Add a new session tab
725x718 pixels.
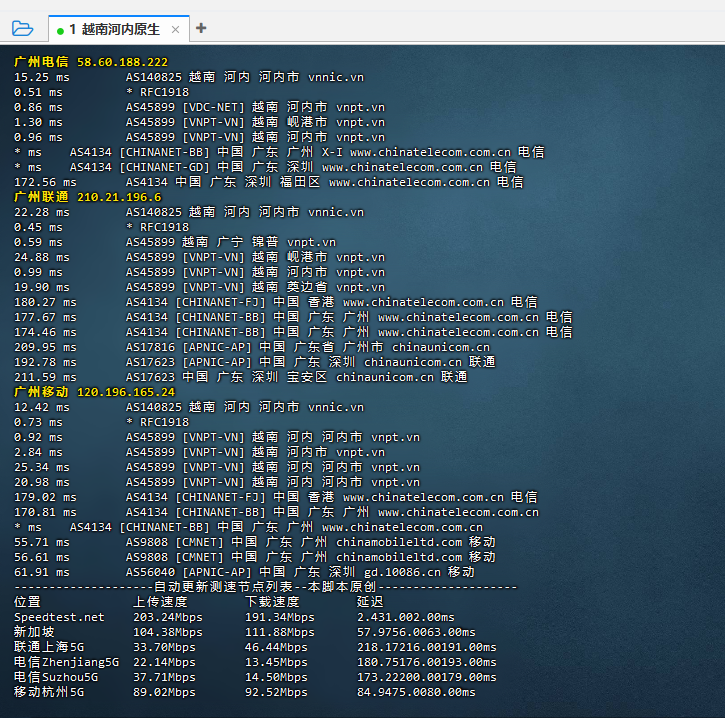pyautogui.click(x=201, y=28)
